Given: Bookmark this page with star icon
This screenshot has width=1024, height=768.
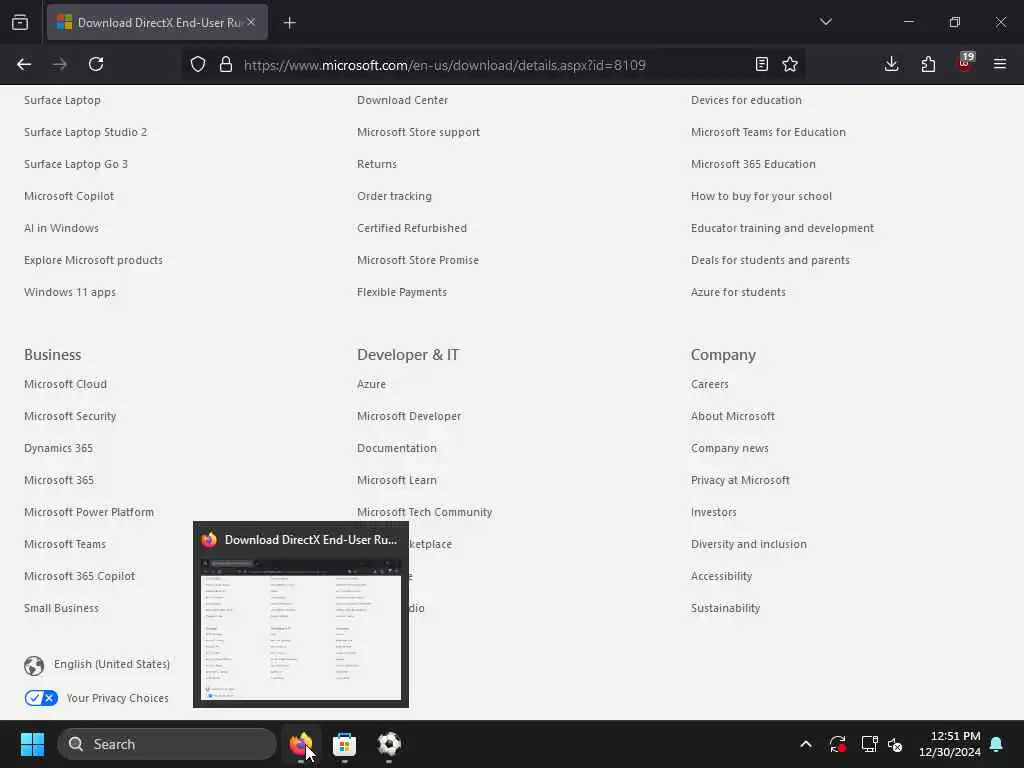Looking at the screenshot, I should [790, 64].
